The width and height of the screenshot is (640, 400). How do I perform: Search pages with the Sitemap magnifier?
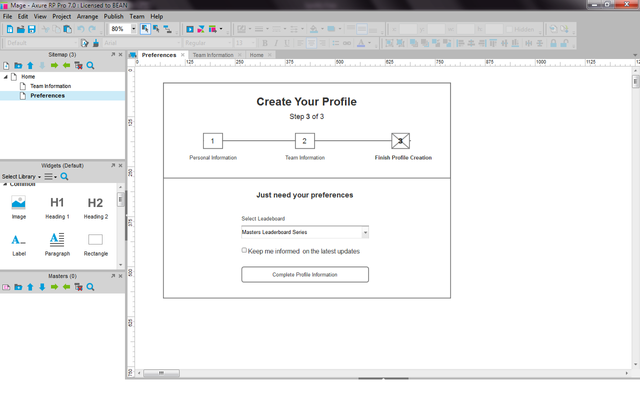coord(91,66)
